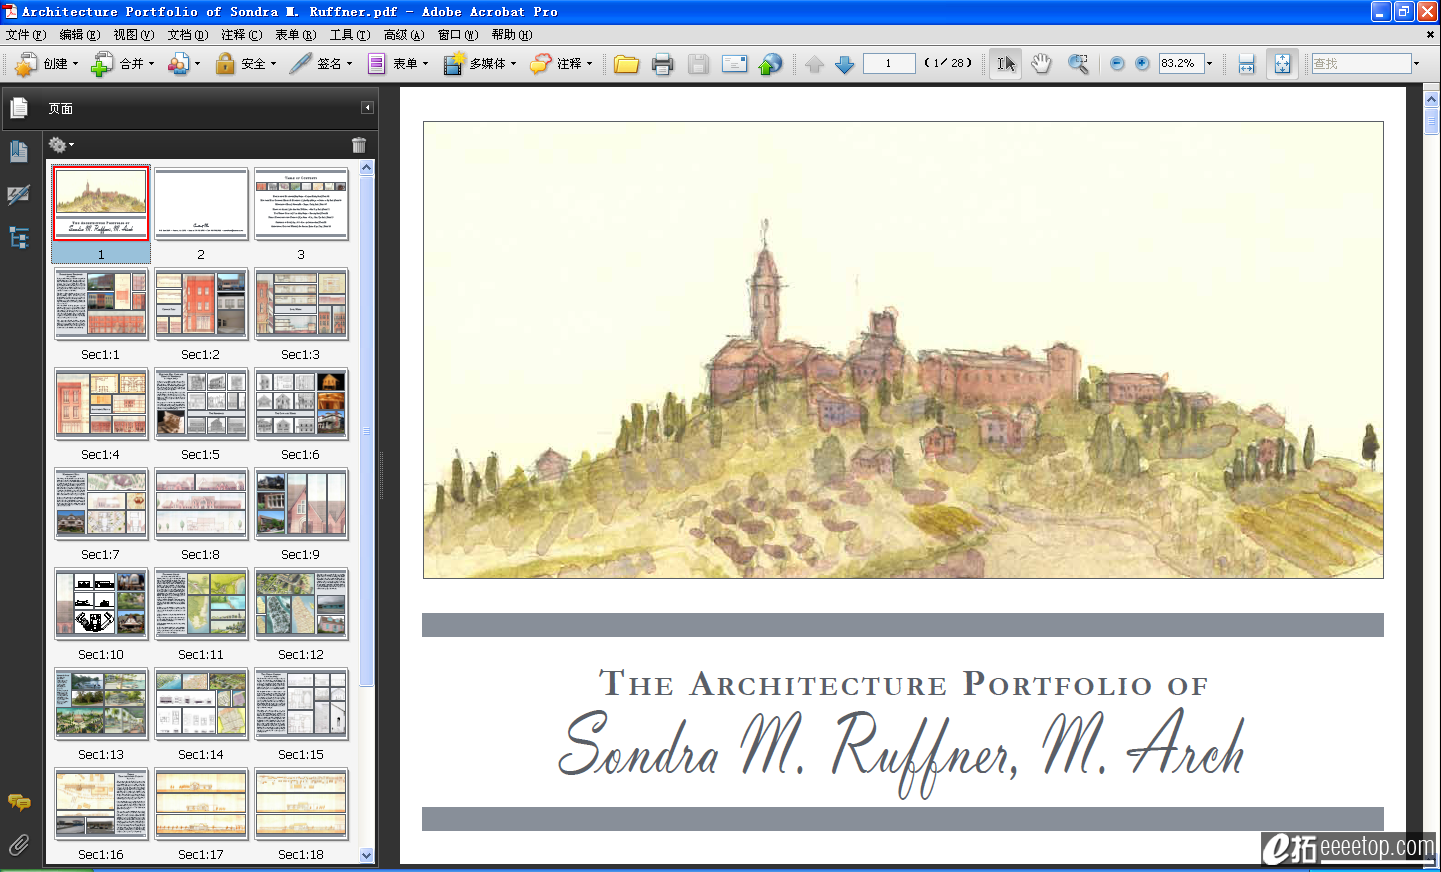Click the Multimedia film (多媒体) icon
The height and width of the screenshot is (872, 1441).
454,64
